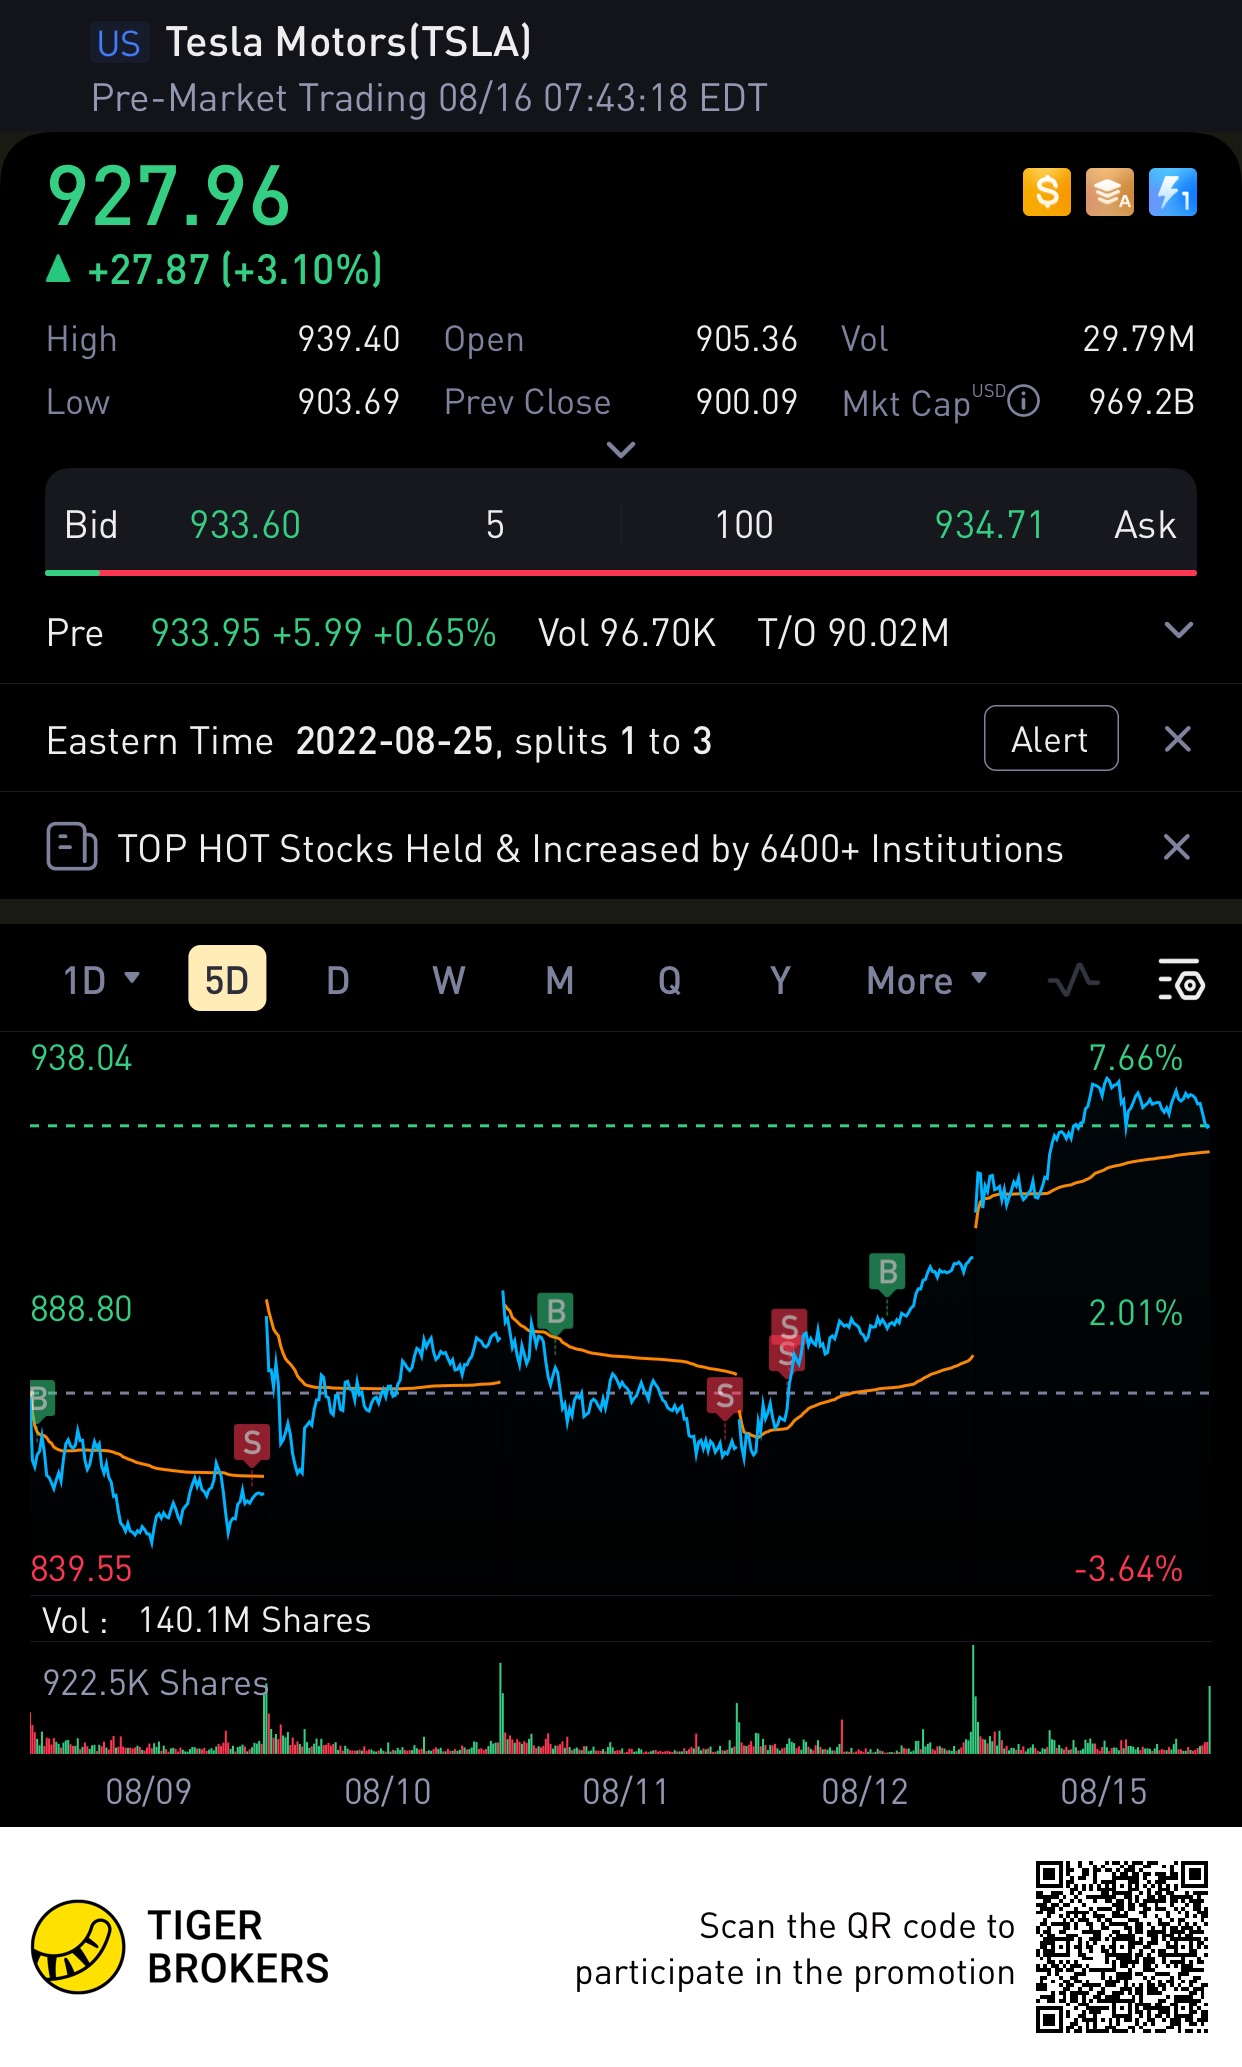Switch to the Q quarterly chart tab
The height and width of the screenshot is (2067, 1242).
pyautogui.click(x=669, y=980)
